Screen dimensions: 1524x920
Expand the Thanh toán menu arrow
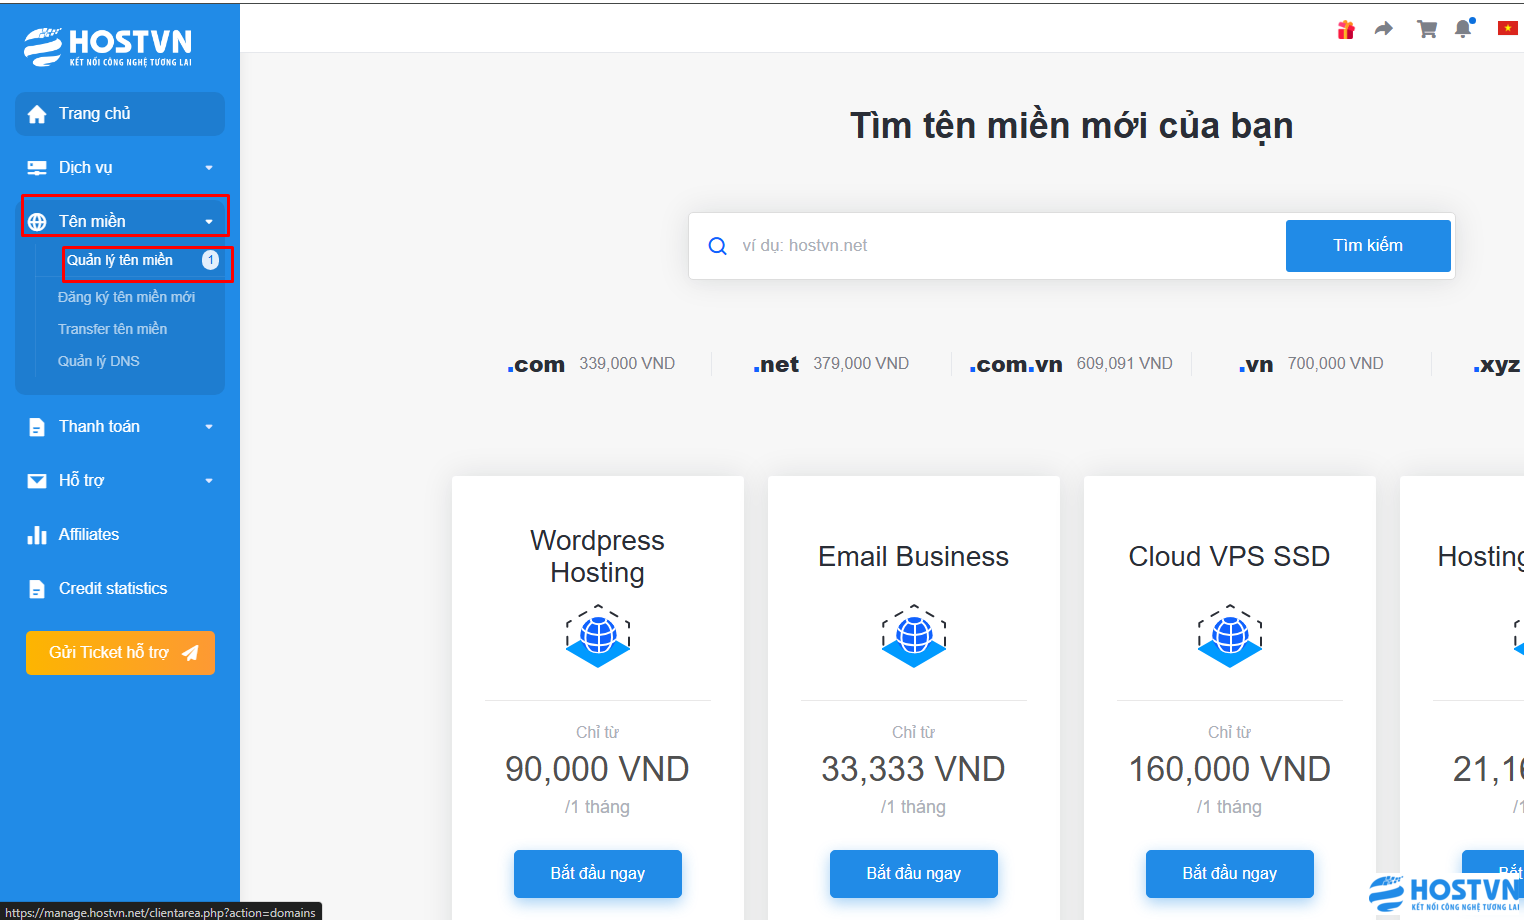click(209, 427)
